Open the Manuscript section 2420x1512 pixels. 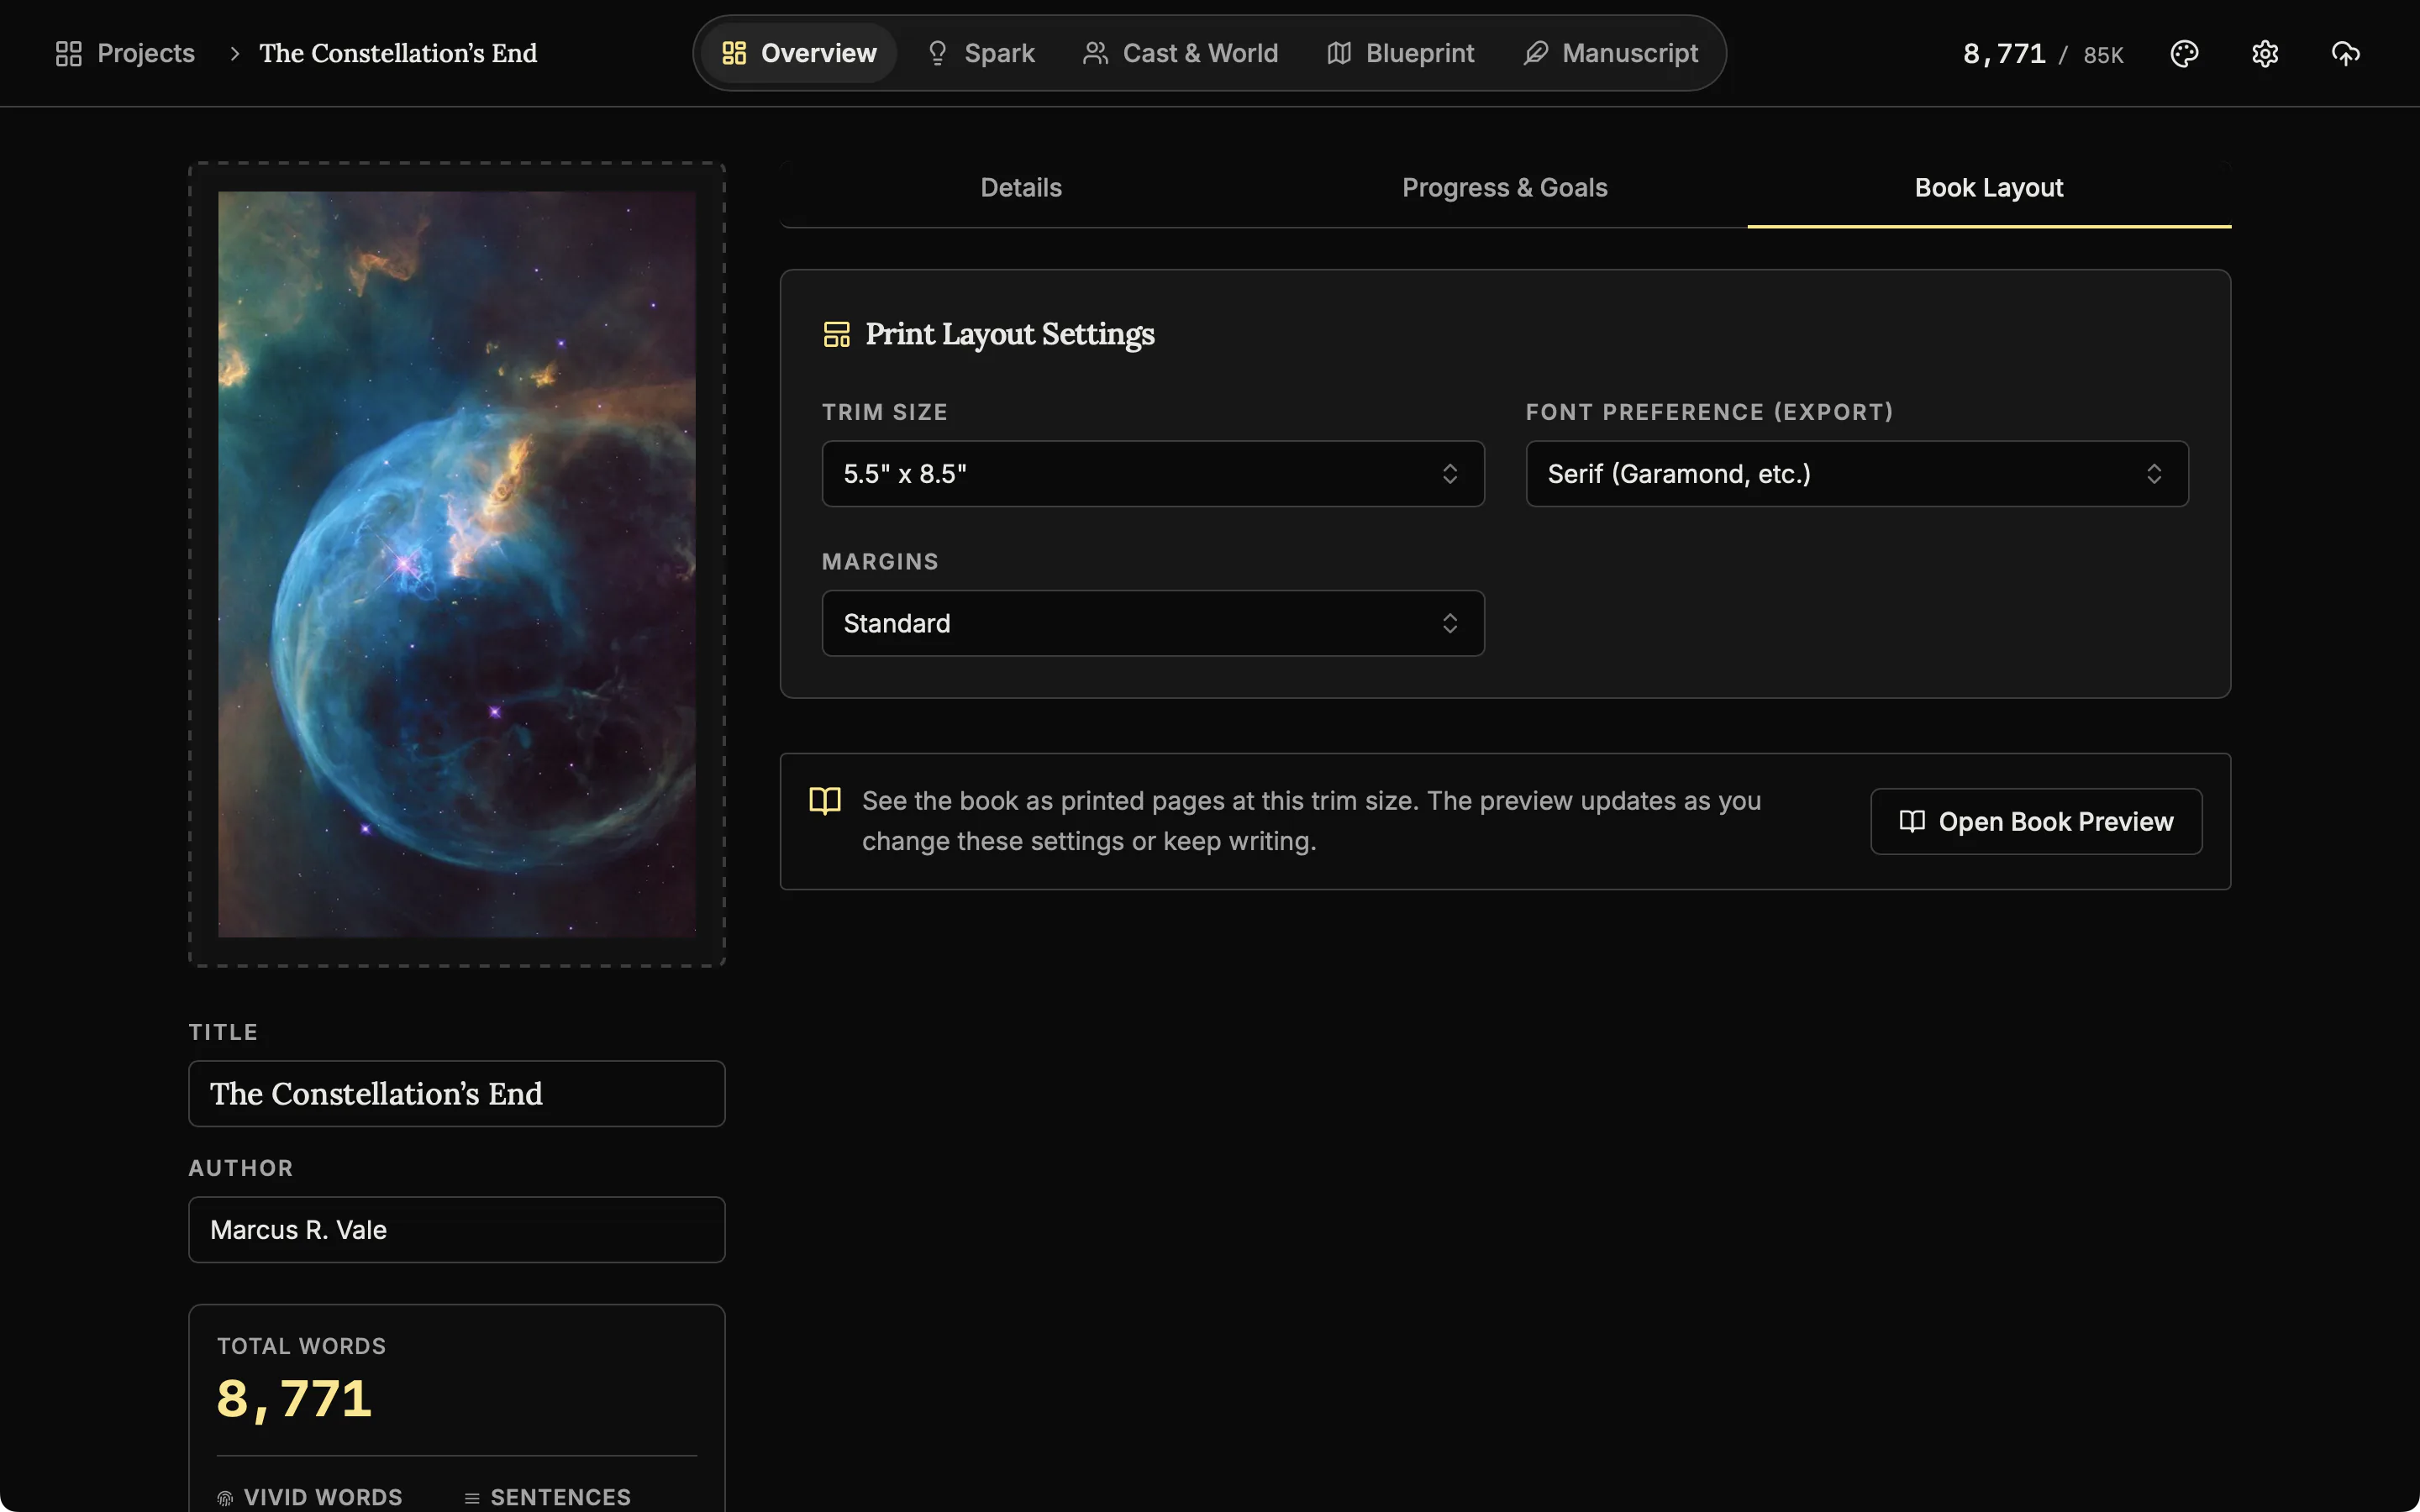tap(1610, 53)
